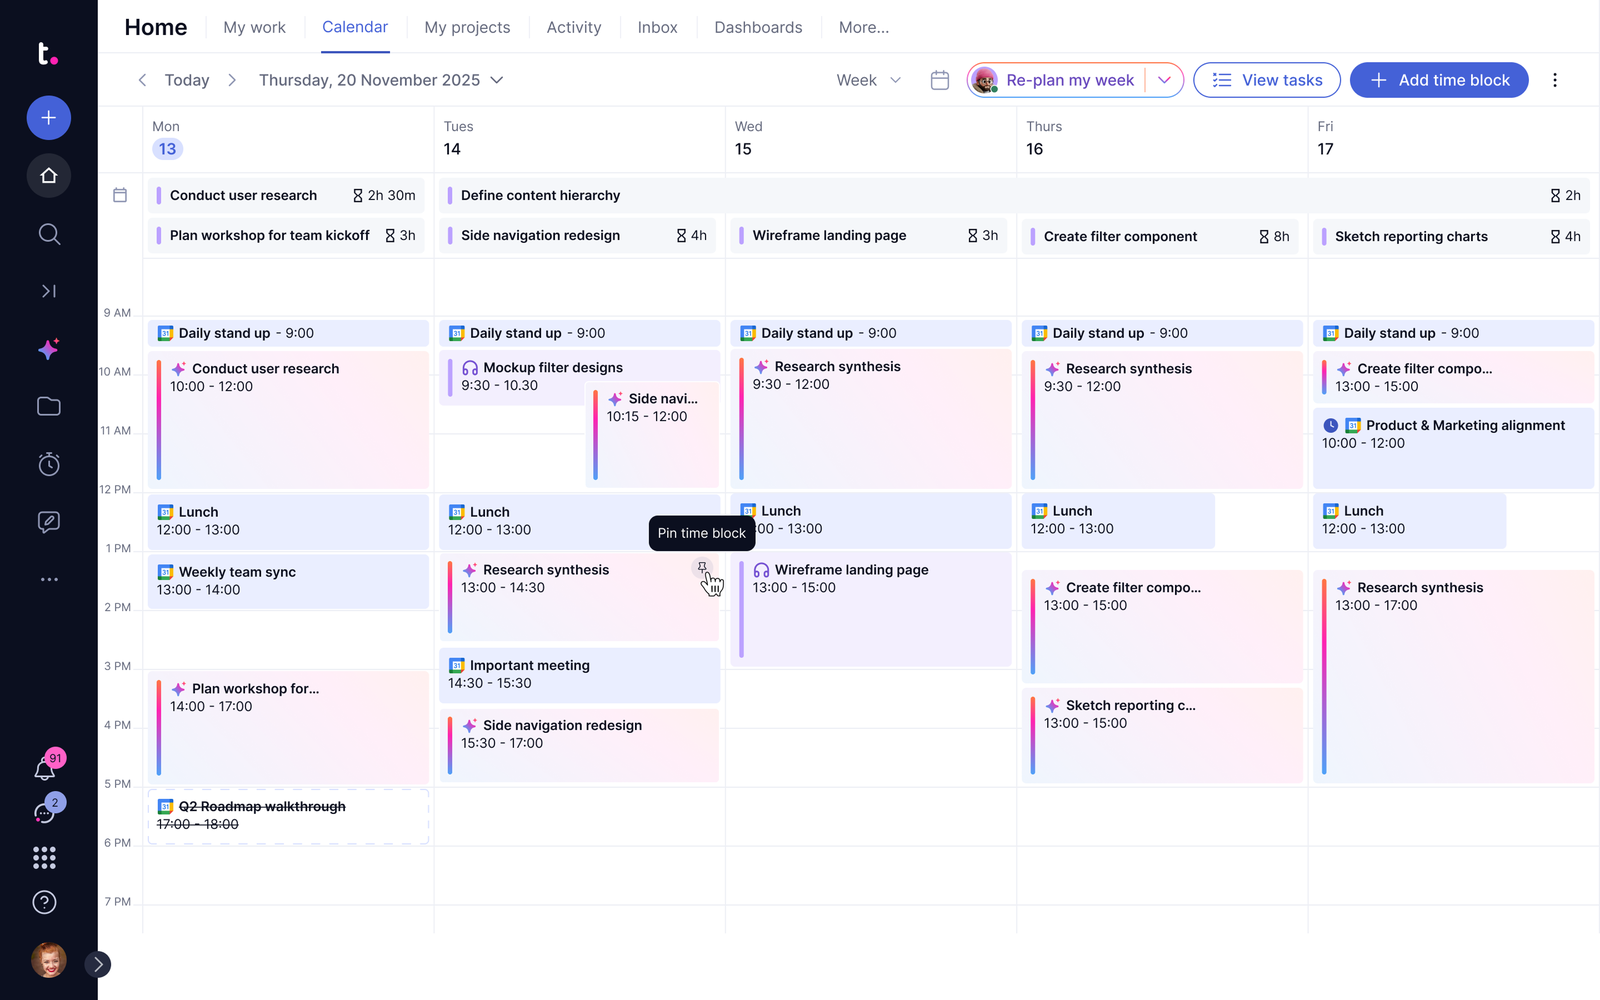This screenshot has height=1000, width=1600.
Task: Open notifications bell with 91 badge
Action: click(x=46, y=767)
